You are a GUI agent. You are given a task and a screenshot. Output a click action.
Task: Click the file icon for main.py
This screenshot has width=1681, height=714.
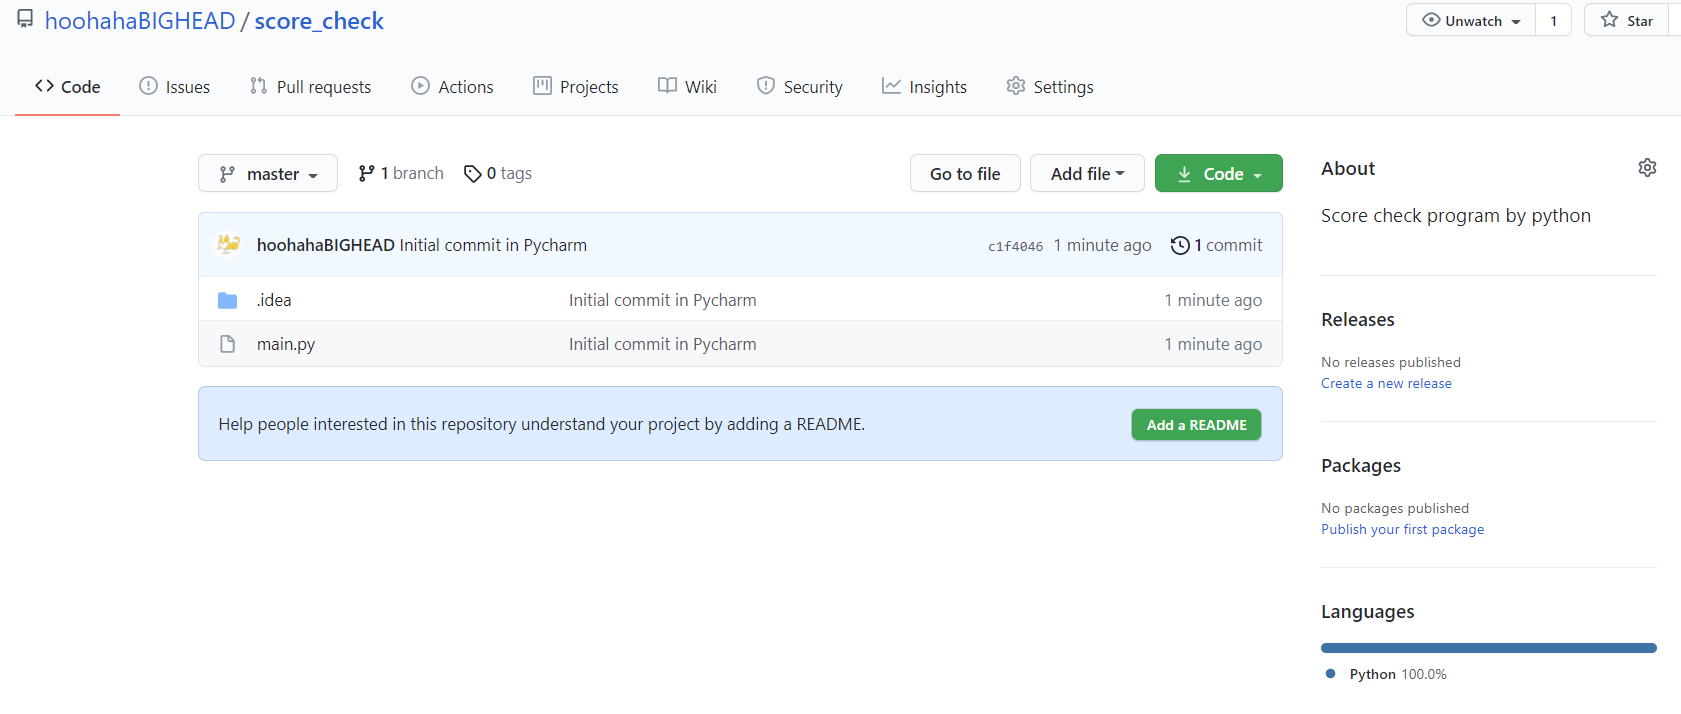(228, 344)
